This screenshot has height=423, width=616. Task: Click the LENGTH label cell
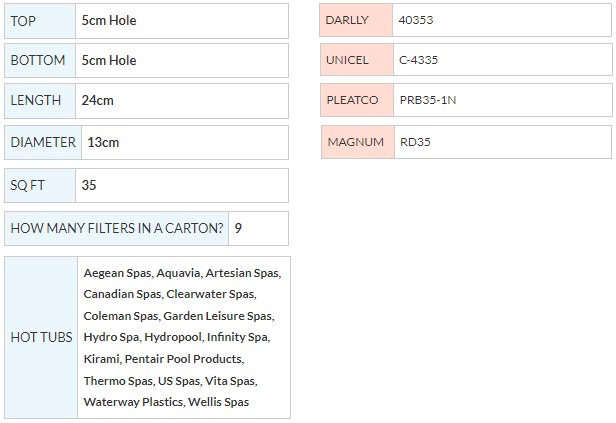[40, 100]
